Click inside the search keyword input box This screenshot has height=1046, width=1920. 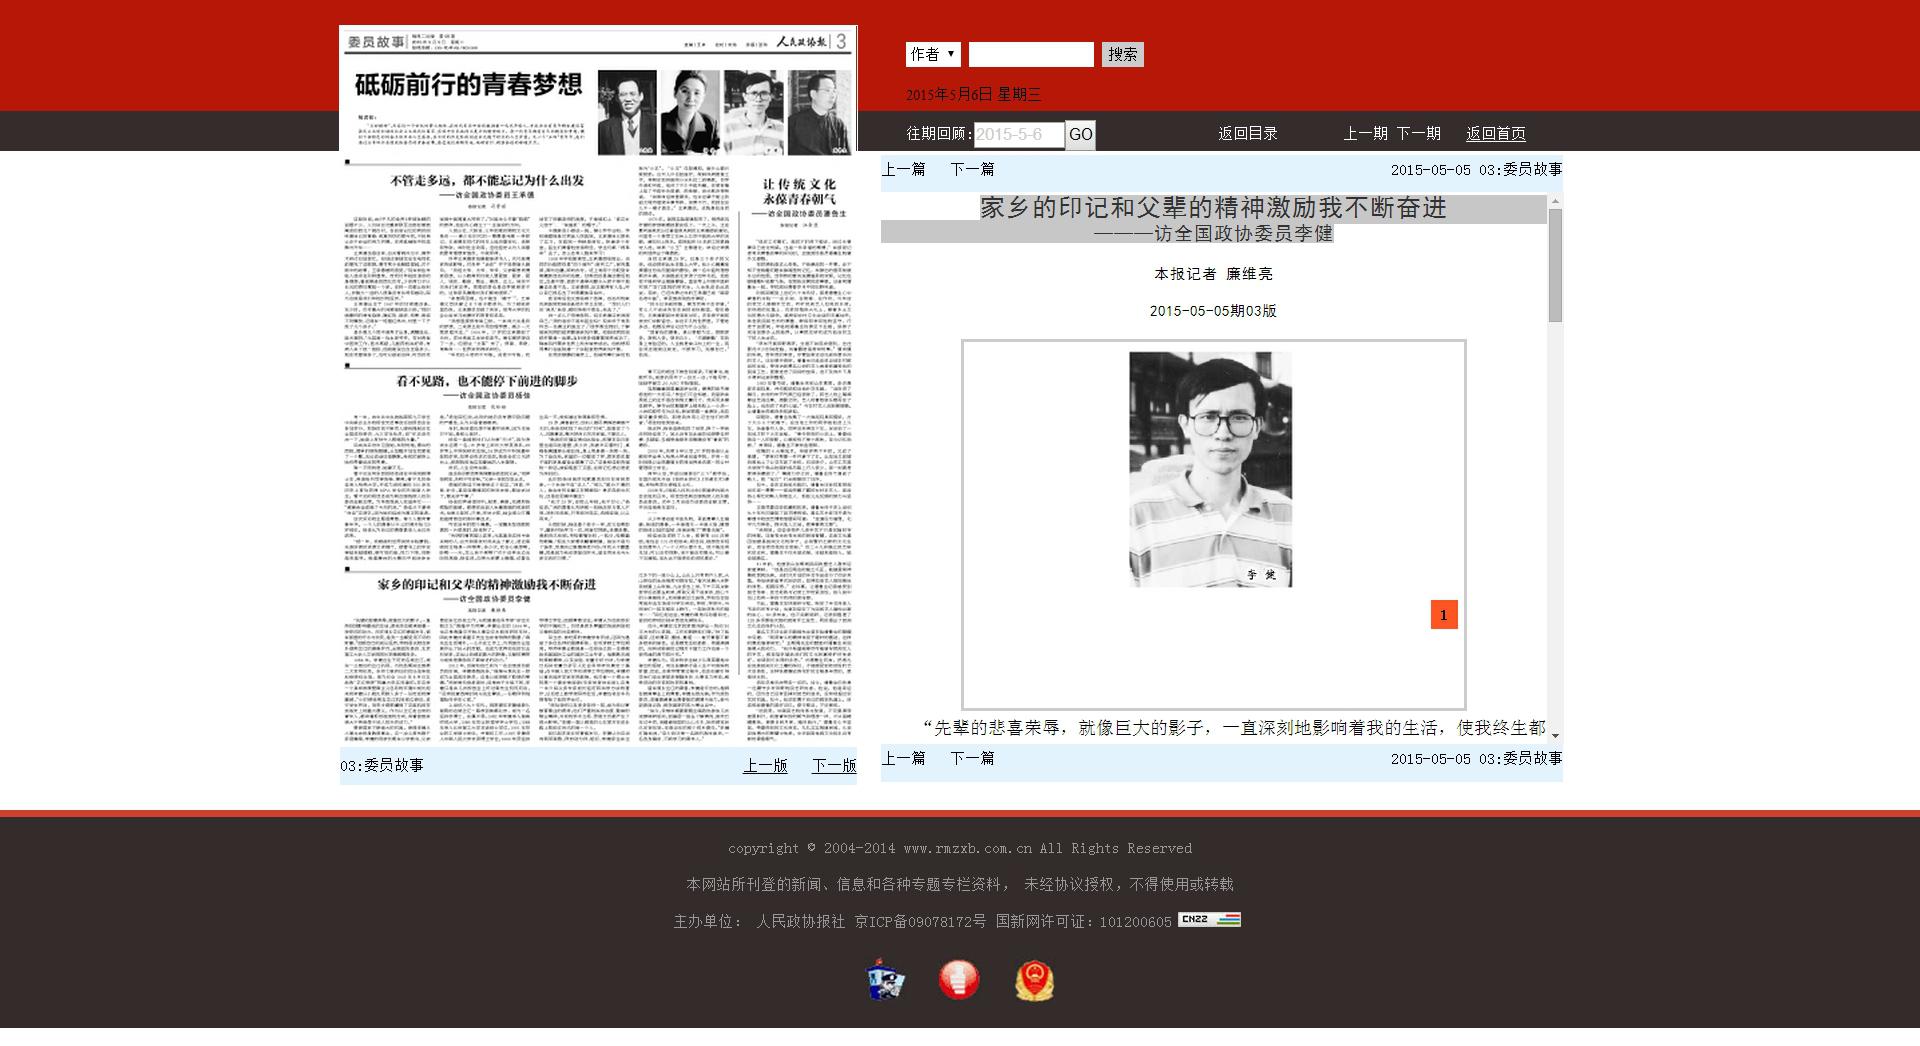(1031, 54)
